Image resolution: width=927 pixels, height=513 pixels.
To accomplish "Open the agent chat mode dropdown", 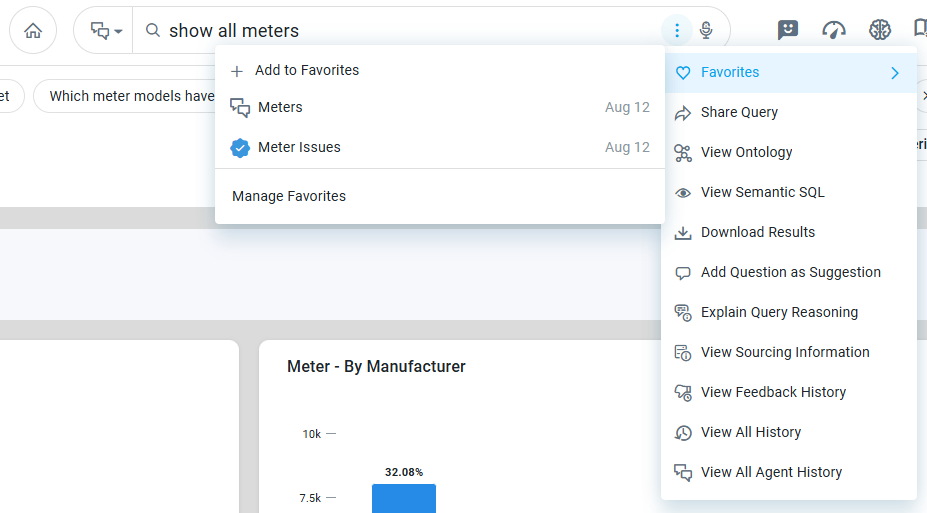I will click(x=106, y=30).
